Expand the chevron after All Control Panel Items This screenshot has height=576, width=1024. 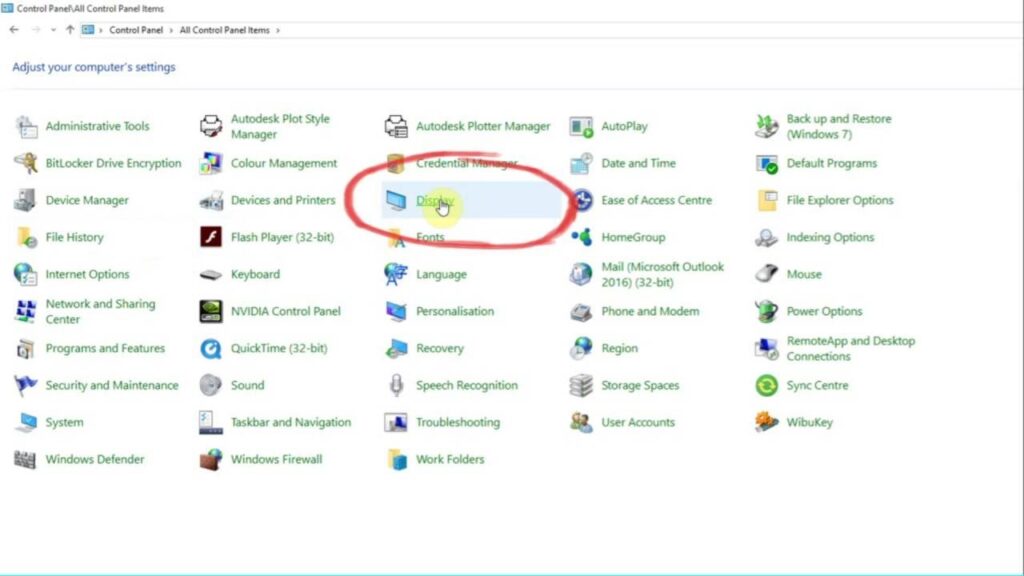coord(278,30)
